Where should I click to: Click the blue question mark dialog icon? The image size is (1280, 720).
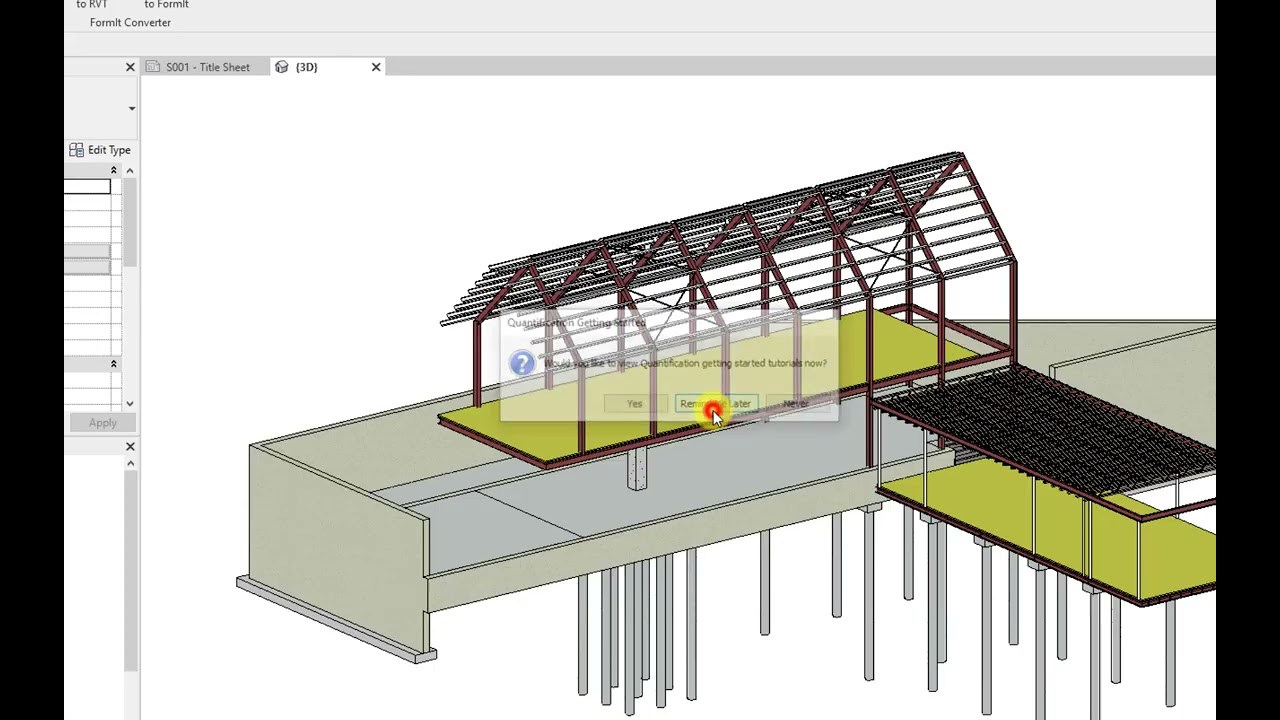click(522, 363)
